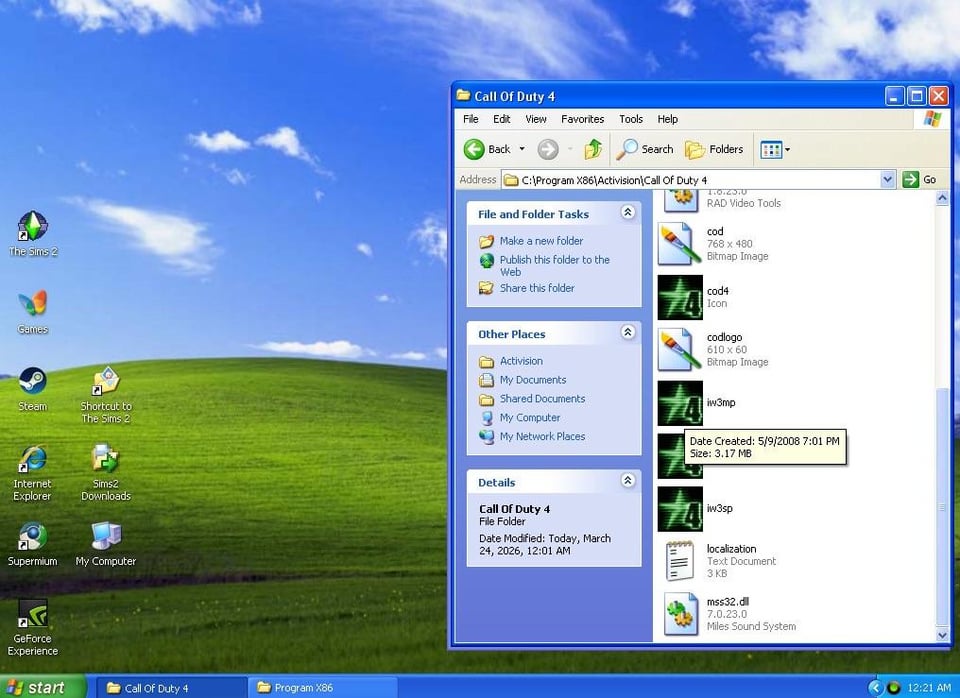Collapse the Other Places panel
This screenshot has width=960, height=698.
click(x=628, y=333)
